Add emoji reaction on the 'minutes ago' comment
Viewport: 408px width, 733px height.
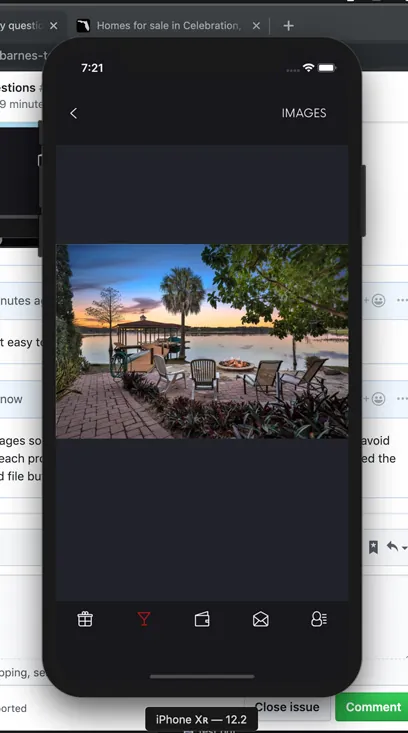coord(376,300)
